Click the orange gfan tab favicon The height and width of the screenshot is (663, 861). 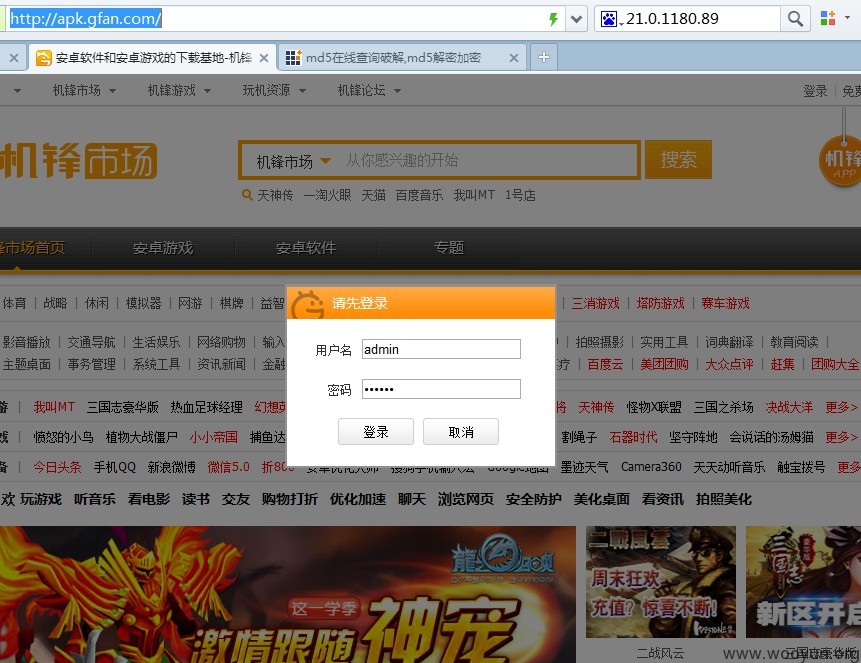pyautogui.click(x=43, y=58)
